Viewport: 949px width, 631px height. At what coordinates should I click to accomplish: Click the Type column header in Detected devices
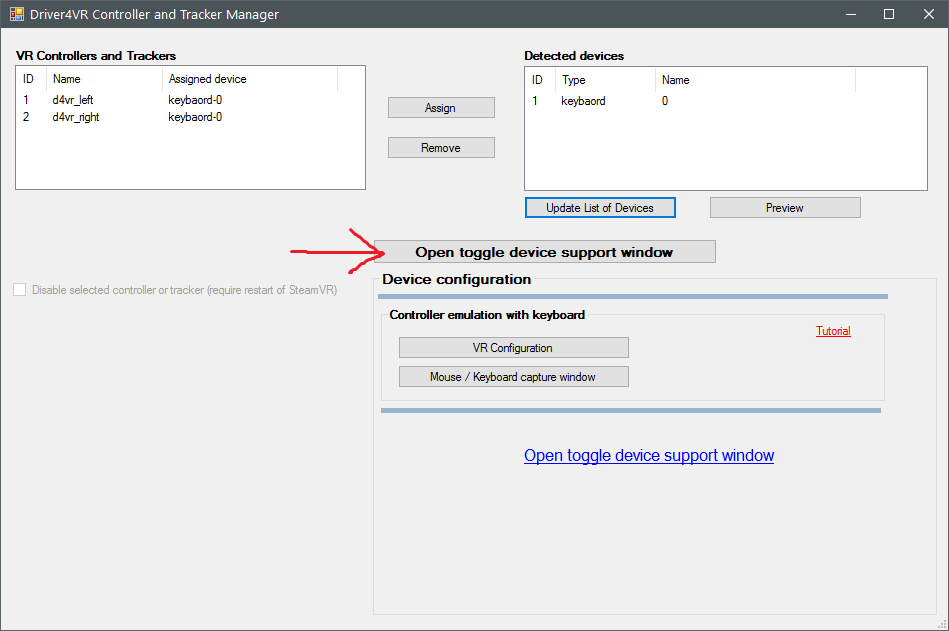tap(605, 80)
